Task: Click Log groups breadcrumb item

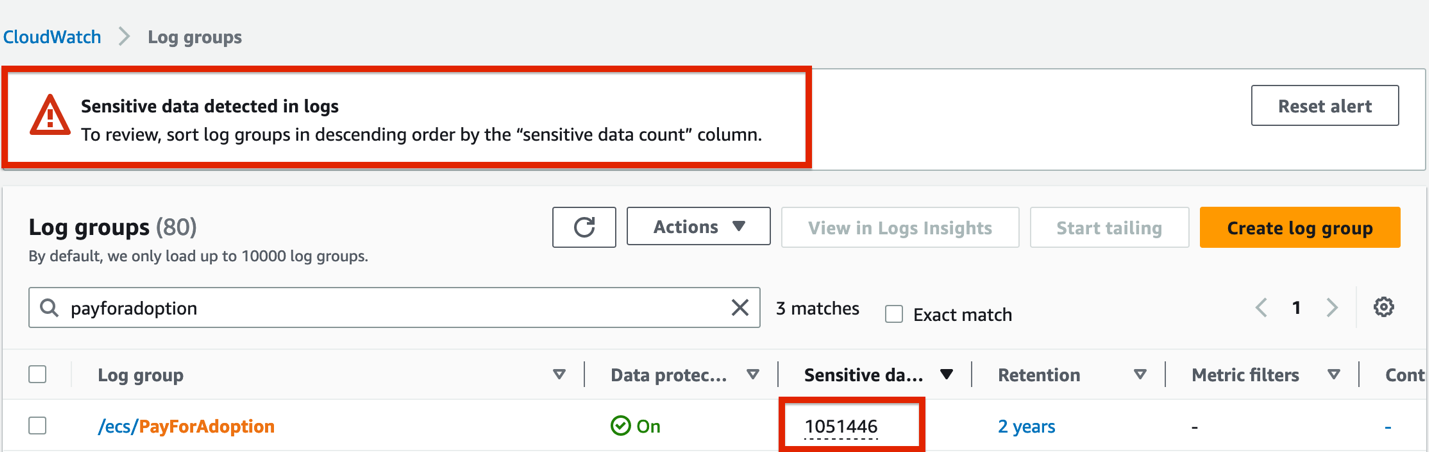Action: pos(195,37)
